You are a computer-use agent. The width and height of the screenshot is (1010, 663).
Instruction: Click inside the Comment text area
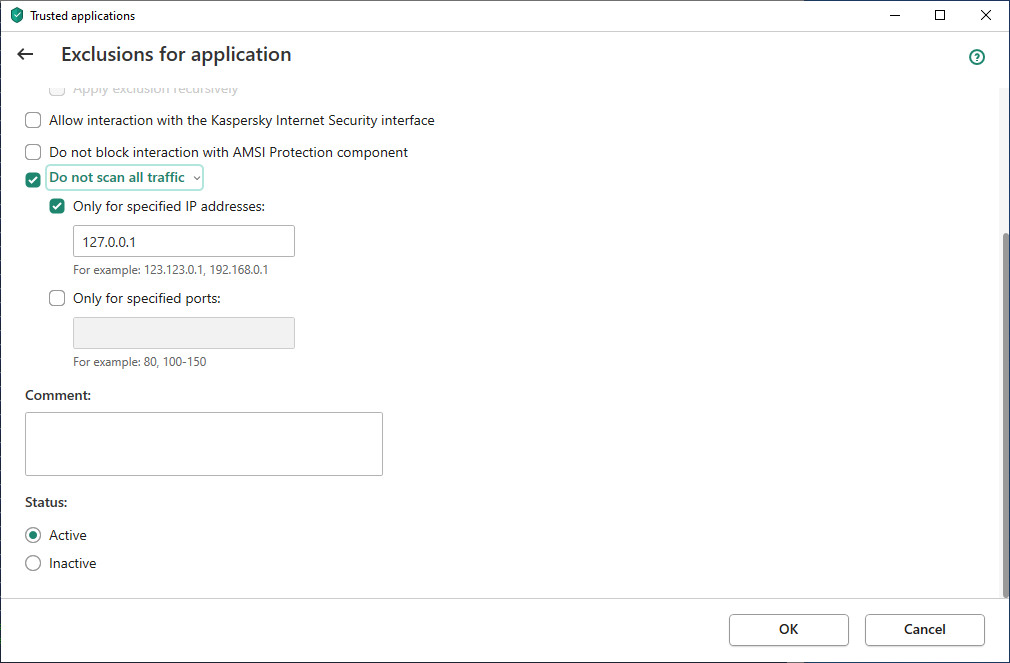point(204,444)
